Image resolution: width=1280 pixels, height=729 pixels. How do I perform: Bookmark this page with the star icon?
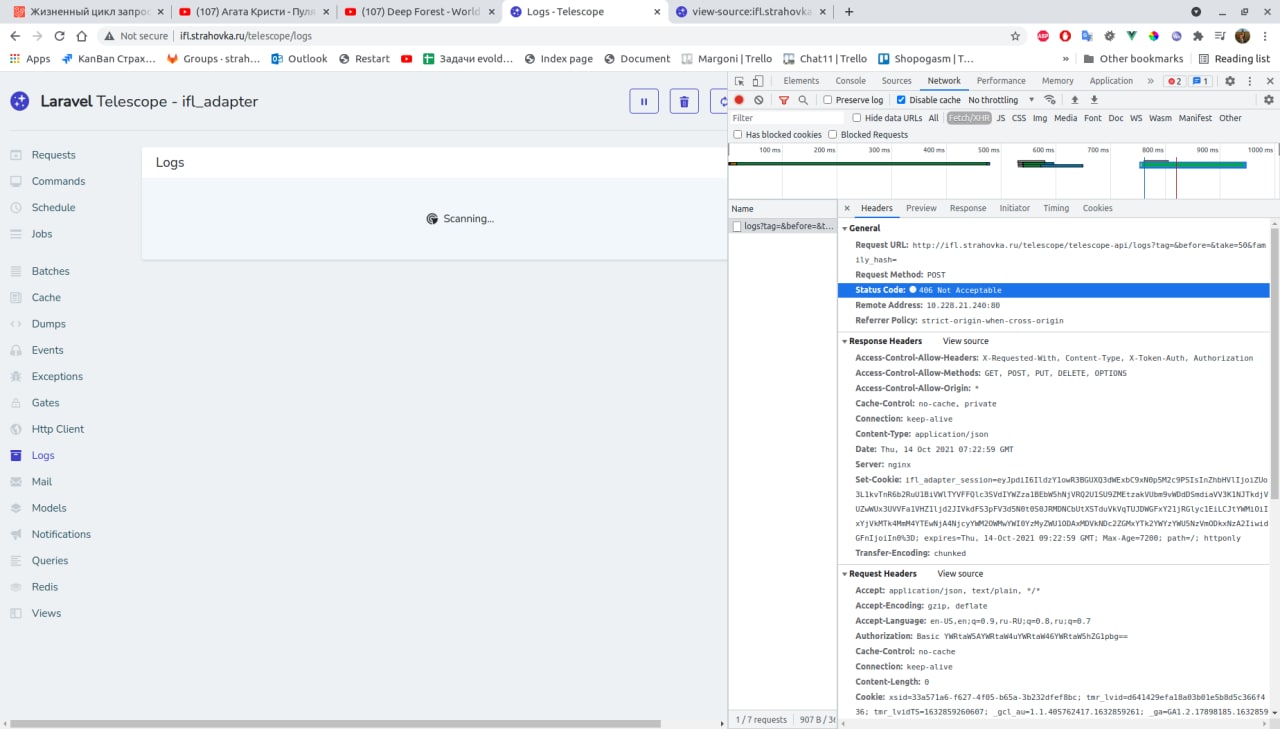(x=1015, y=36)
